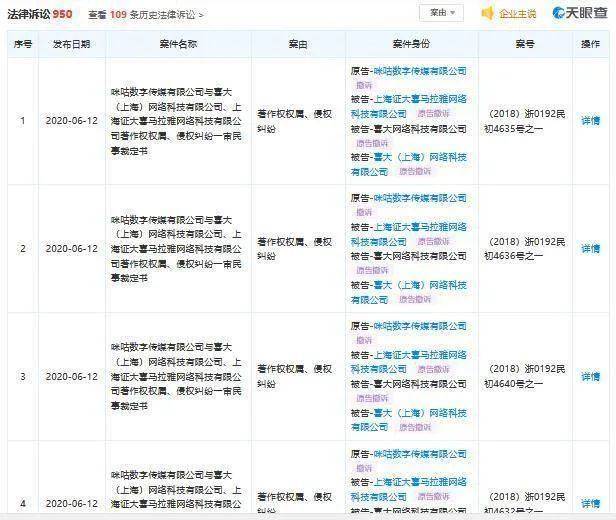Click the 撤诉 tag under row 2 plaintiff
This screenshot has width=616, height=520.
tap(364, 212)
